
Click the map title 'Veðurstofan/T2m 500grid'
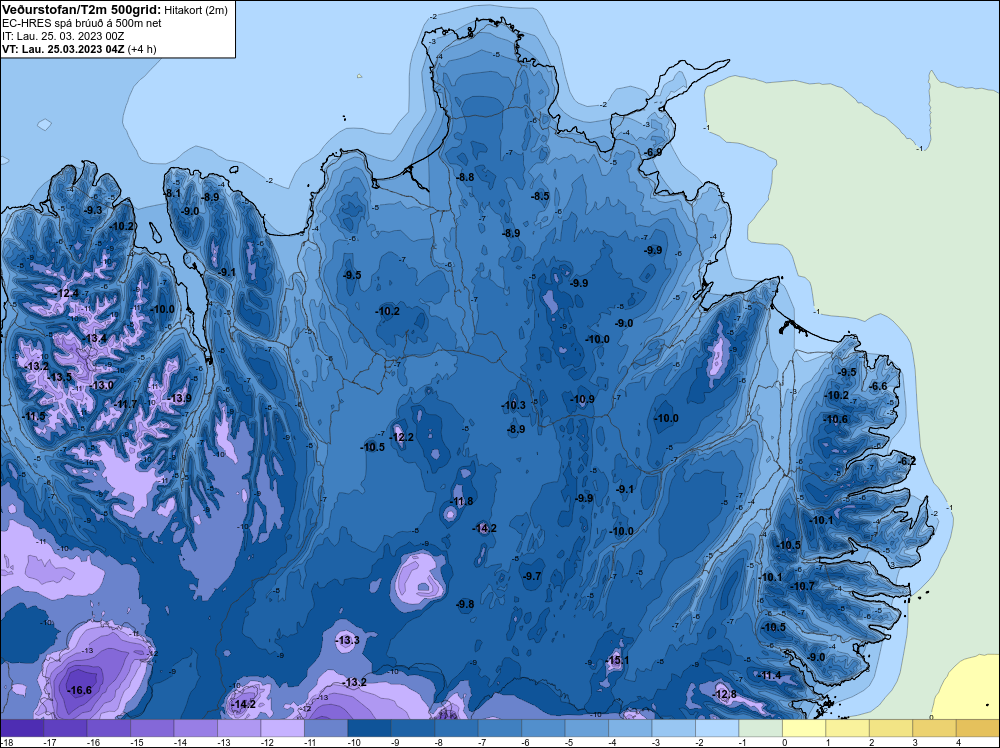(x=81, y=10)
